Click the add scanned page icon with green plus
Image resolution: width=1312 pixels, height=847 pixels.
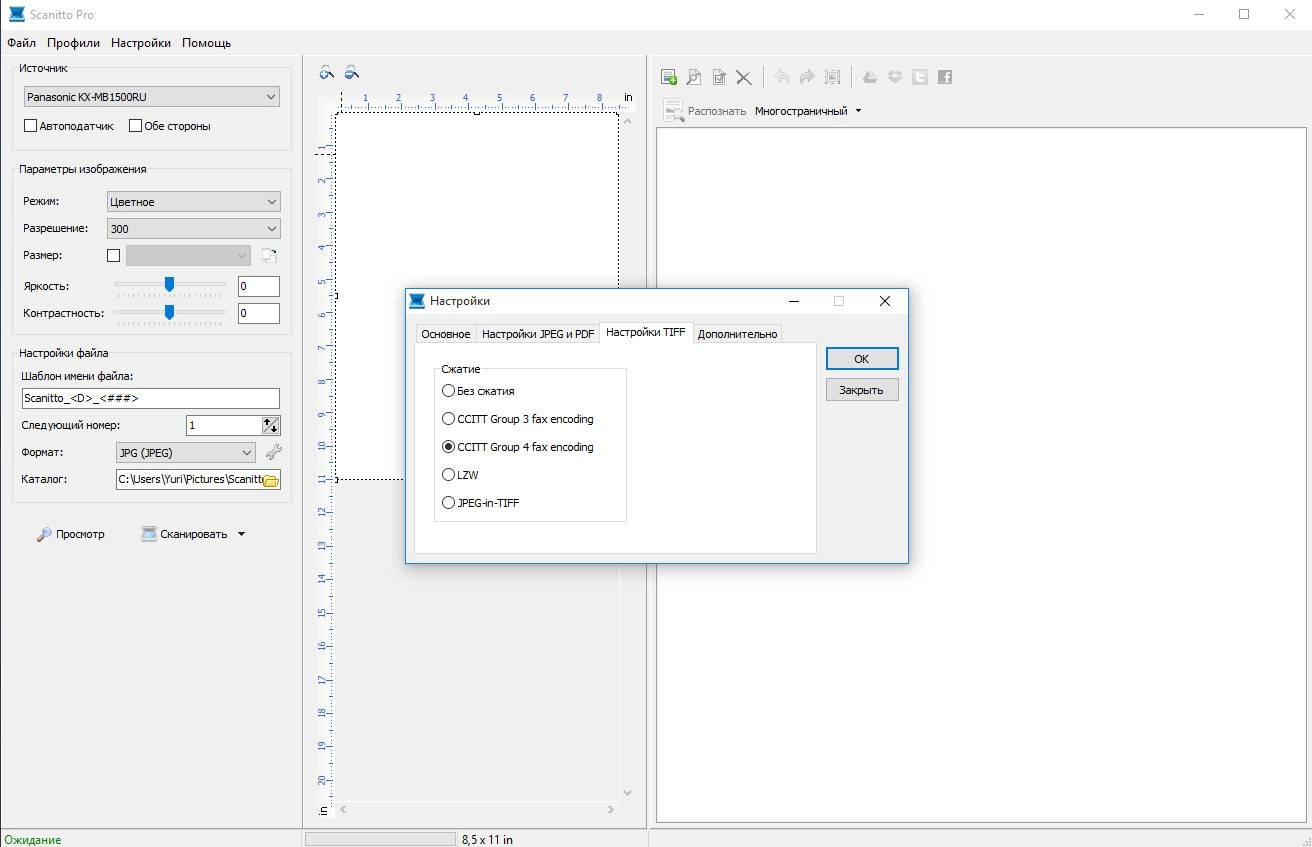coord(669,77)
